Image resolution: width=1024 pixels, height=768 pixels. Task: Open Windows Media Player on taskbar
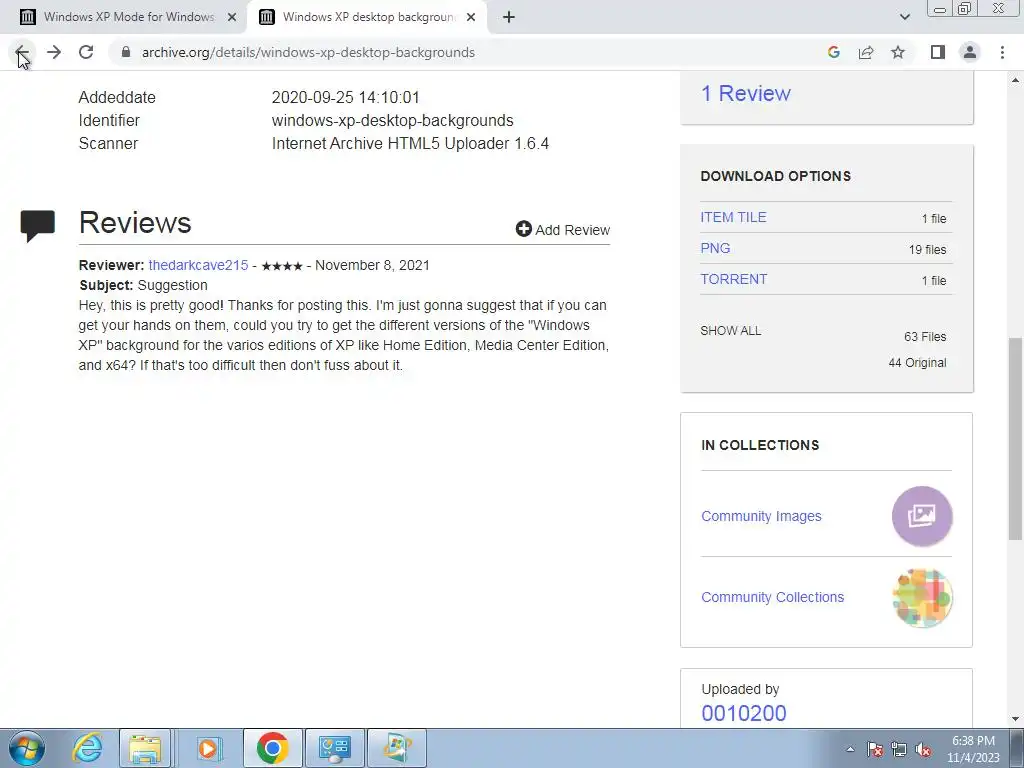click(209, 748)
